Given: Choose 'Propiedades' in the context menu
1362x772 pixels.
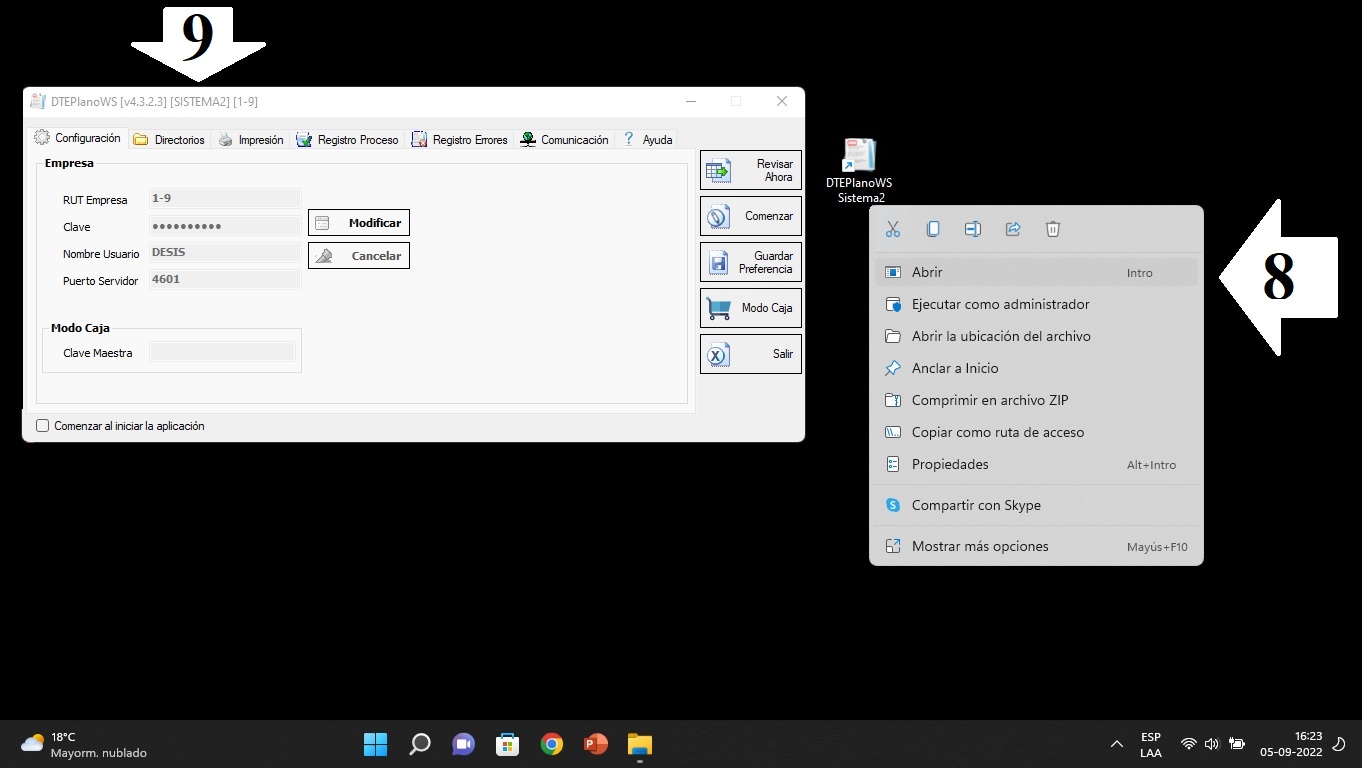Looking at the screenshot, I should coord(950,464).
